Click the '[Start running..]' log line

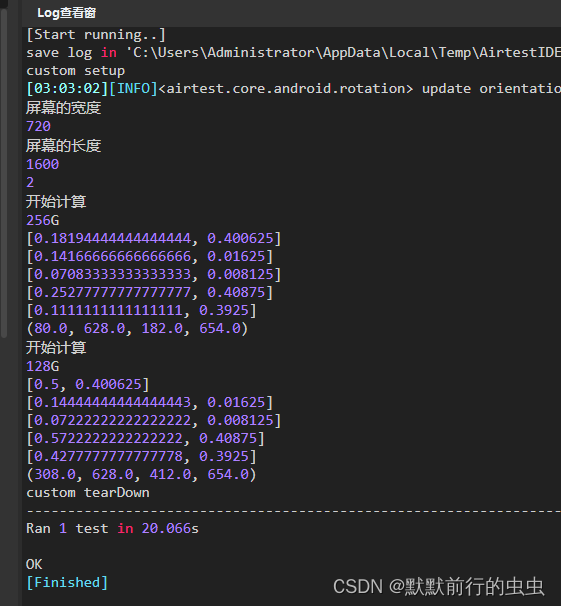point(96,34)
